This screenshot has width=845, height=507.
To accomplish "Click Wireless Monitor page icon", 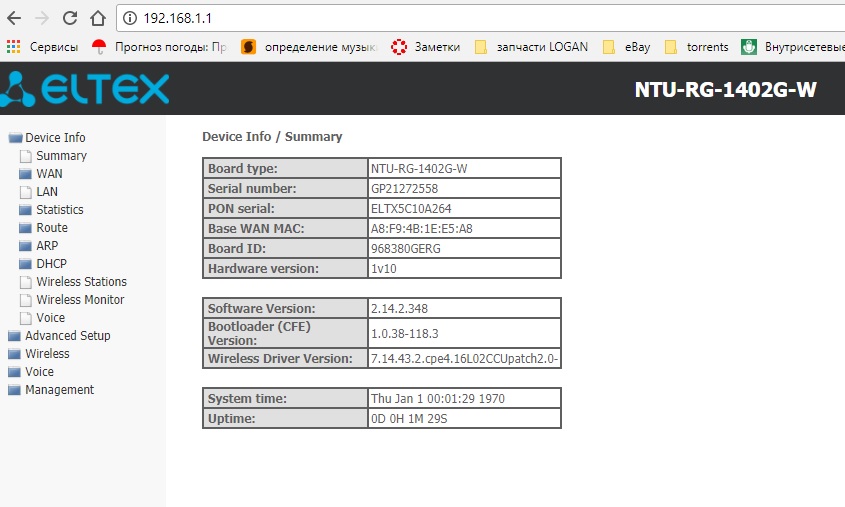I will click(x=25, y=300).
